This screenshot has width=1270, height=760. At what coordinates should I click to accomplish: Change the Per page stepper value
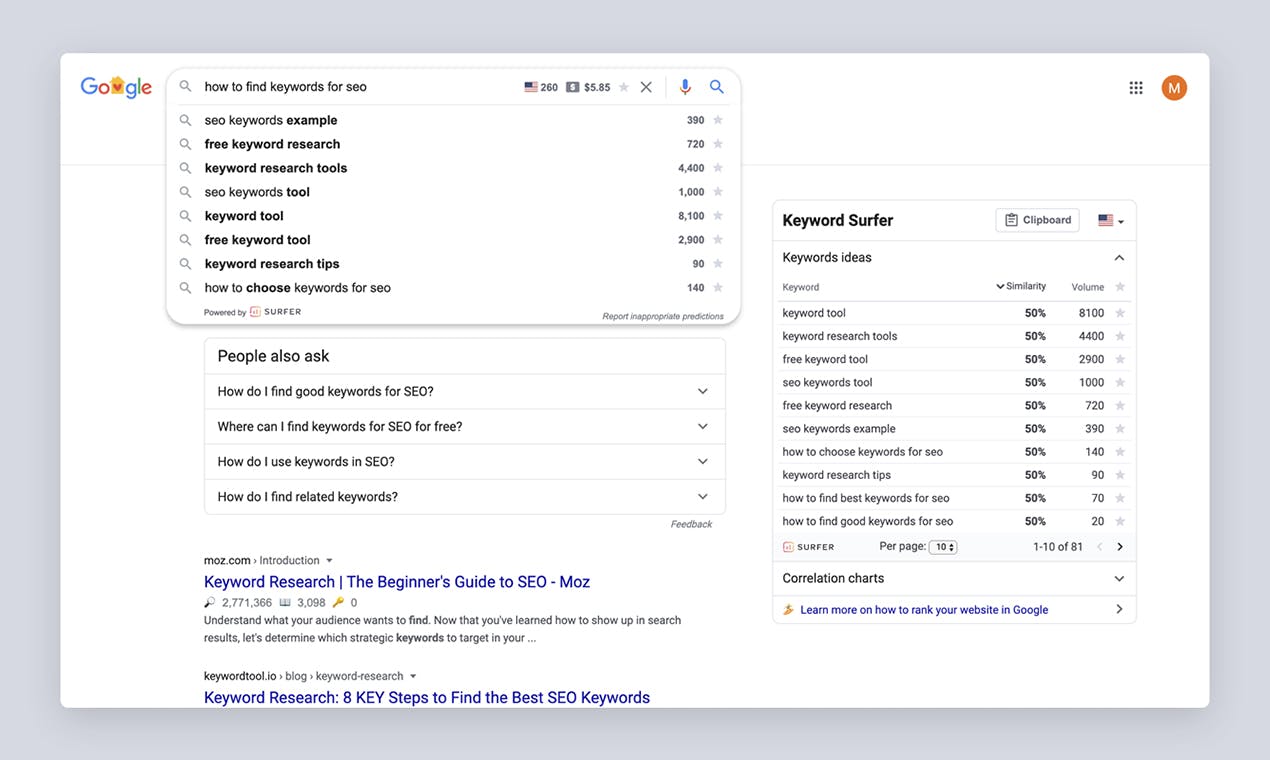943,547
